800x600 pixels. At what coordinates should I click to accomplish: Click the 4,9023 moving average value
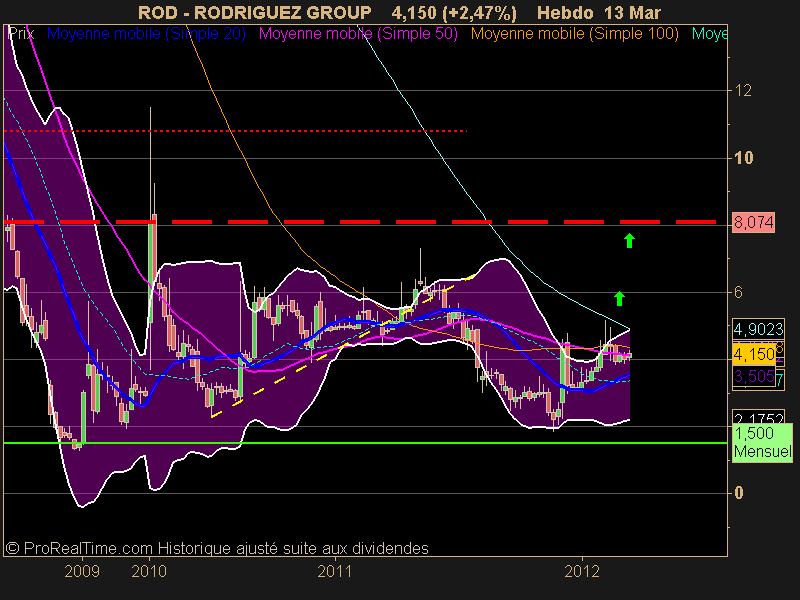point(758,329)
